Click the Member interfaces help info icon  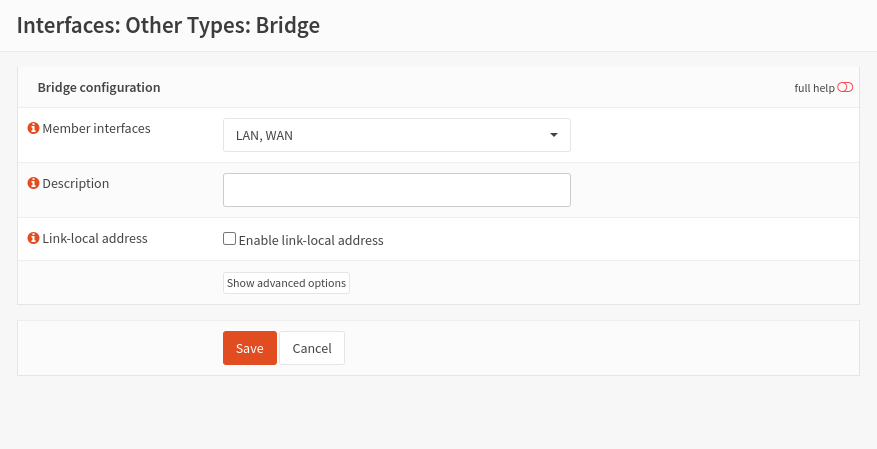point(33,129)
